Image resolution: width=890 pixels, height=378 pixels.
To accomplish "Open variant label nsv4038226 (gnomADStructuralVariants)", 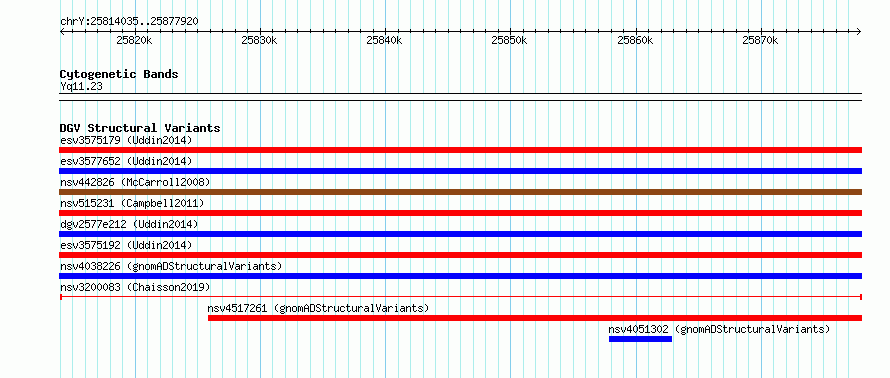I will pyautogui.click(x=171, y=266).
